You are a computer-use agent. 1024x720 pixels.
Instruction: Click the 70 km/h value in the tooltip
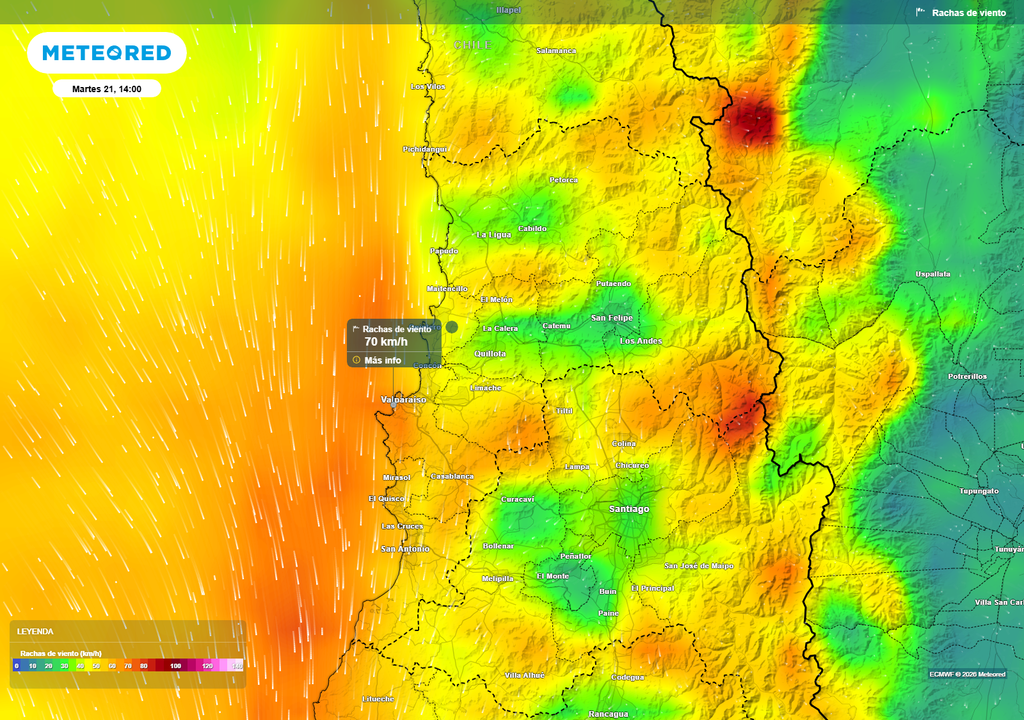click(386, 342)
